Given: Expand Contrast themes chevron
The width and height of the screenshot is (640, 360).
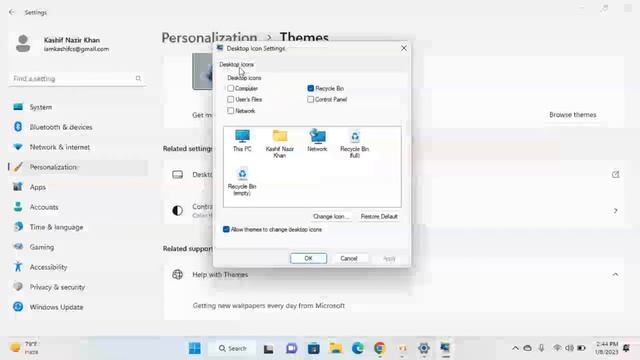Looking at the screenshot, I should point(615,211).
